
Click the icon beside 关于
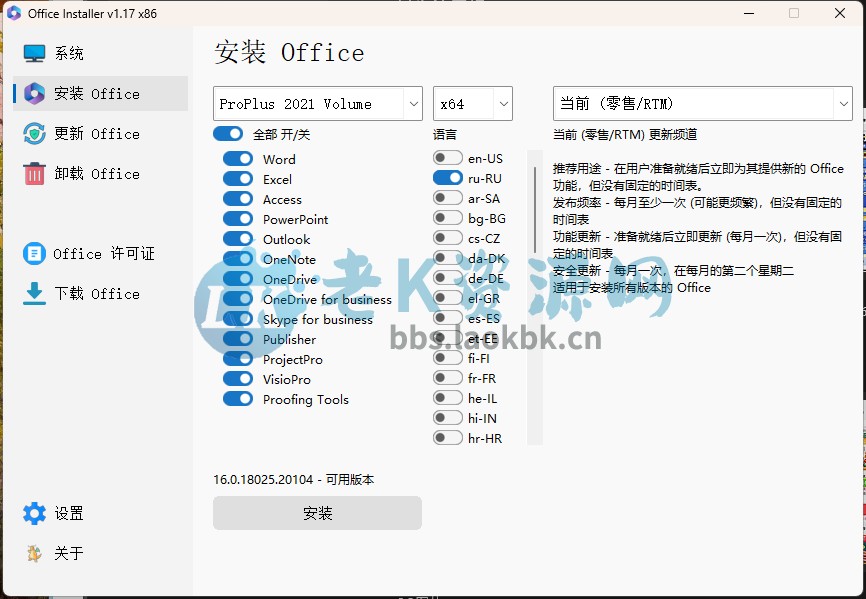pos(34,553)
